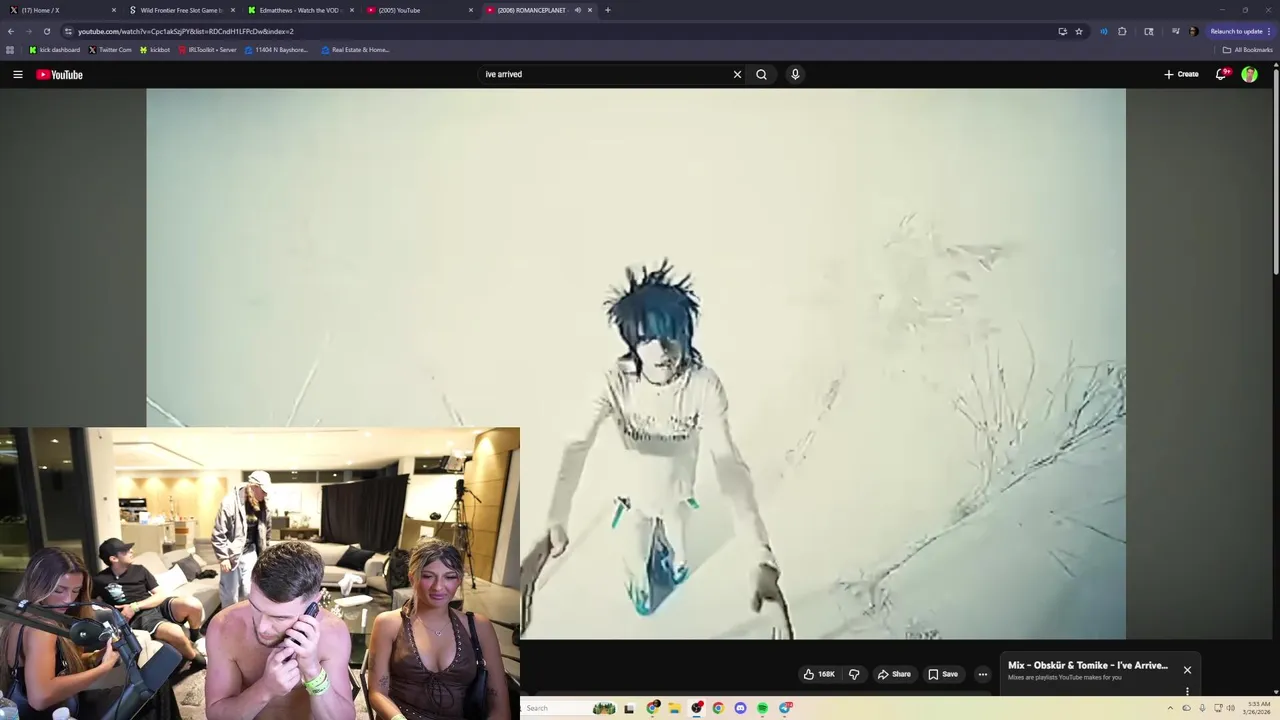Switch to Edmatthews Watch the VOD tab

point(299,10)
